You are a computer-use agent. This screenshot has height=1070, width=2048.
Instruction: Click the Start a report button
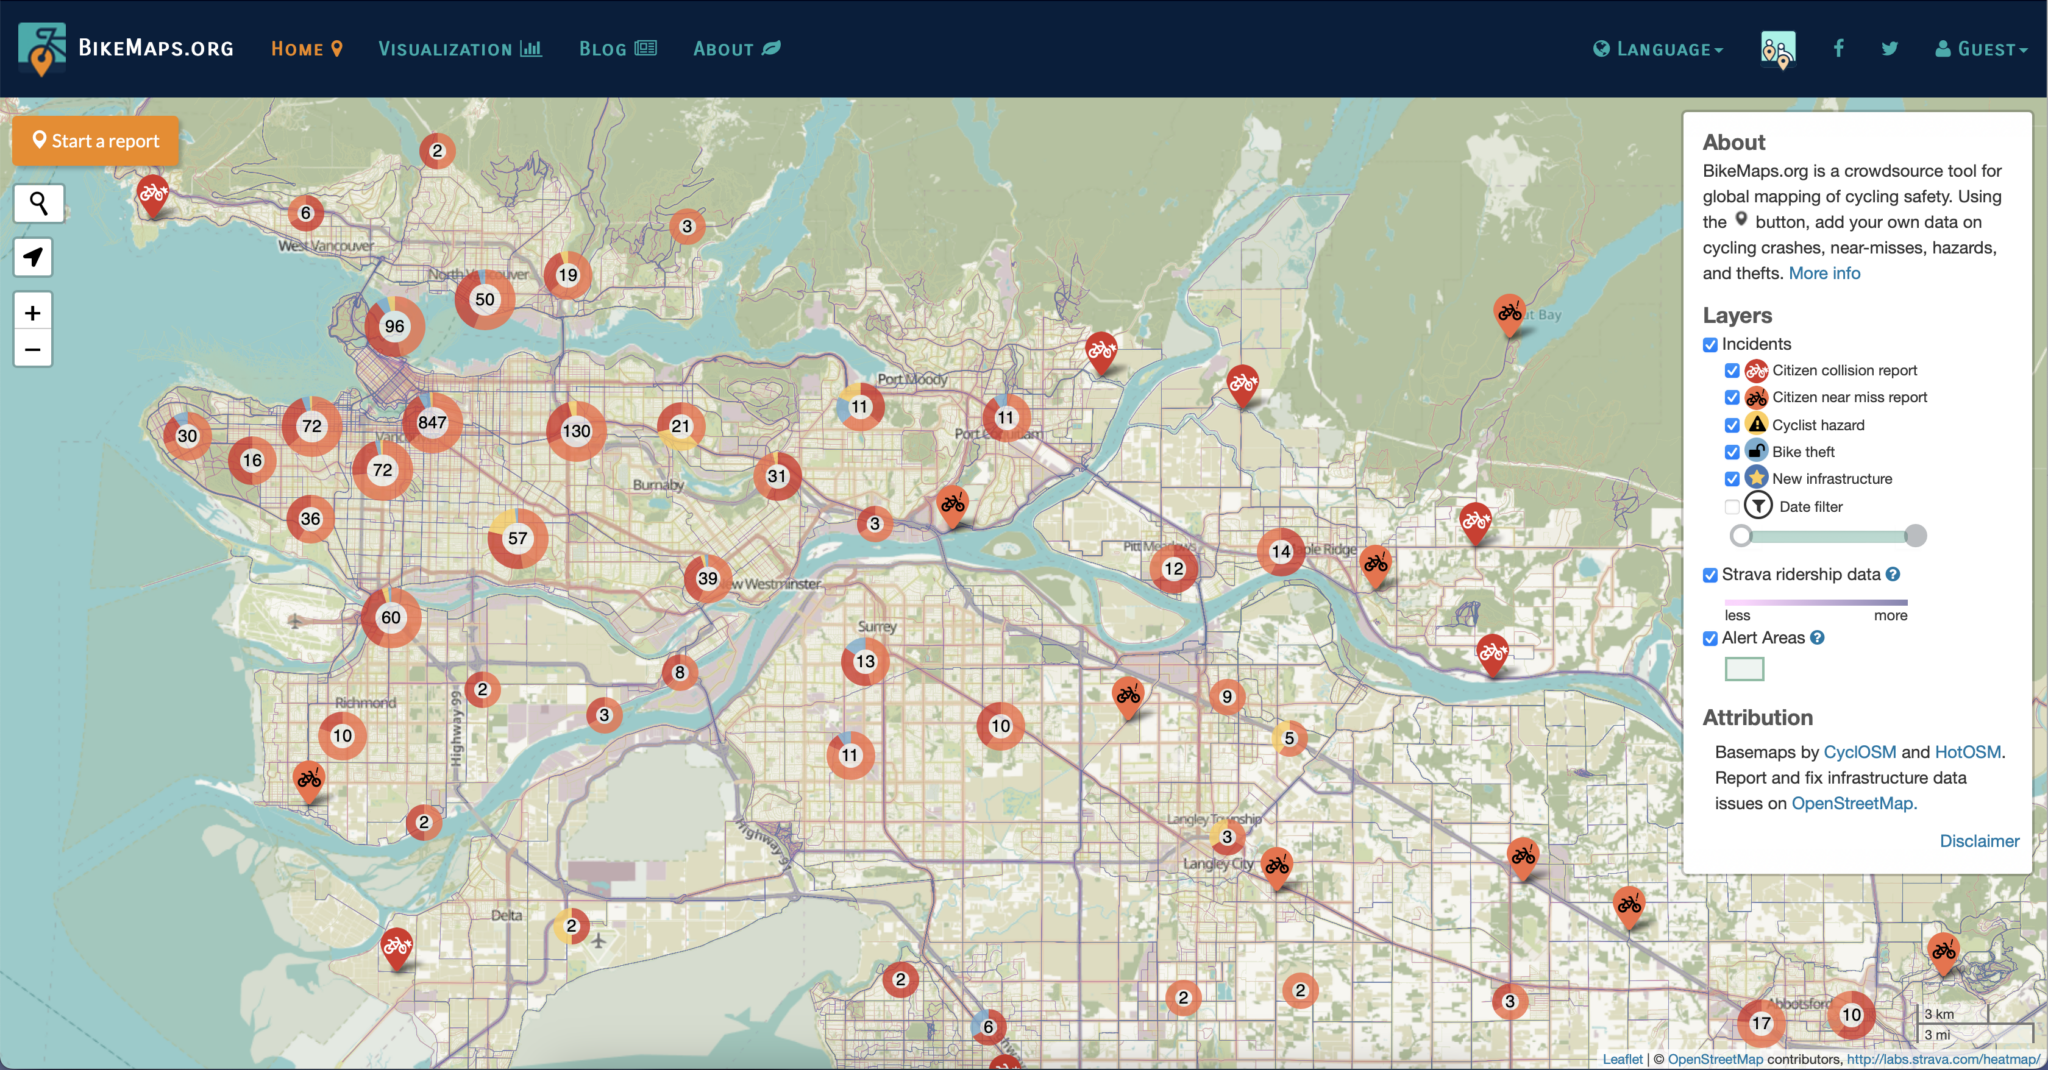click(x=96, y=141)
